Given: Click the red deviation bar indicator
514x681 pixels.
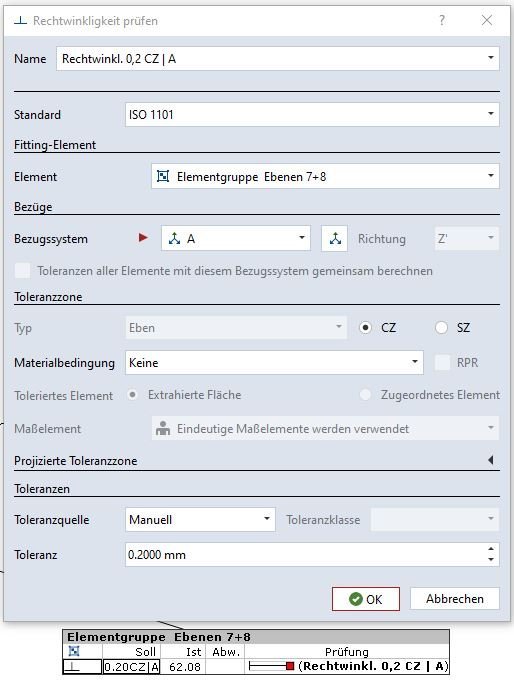Looking at the screenshot, I should point(290,666).
